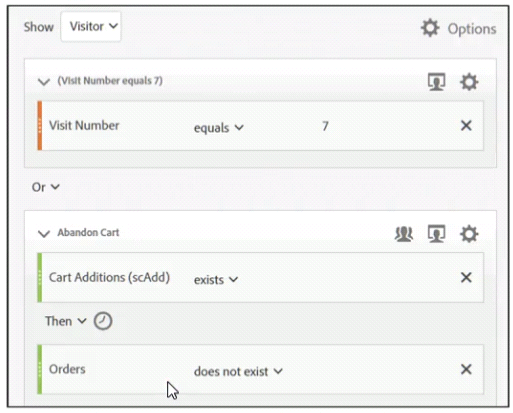Remove the Cart Additions (scAdd) rule
The width and height of the screenshot is (513, 413).
pyautogui.click(x=466, y=277)
